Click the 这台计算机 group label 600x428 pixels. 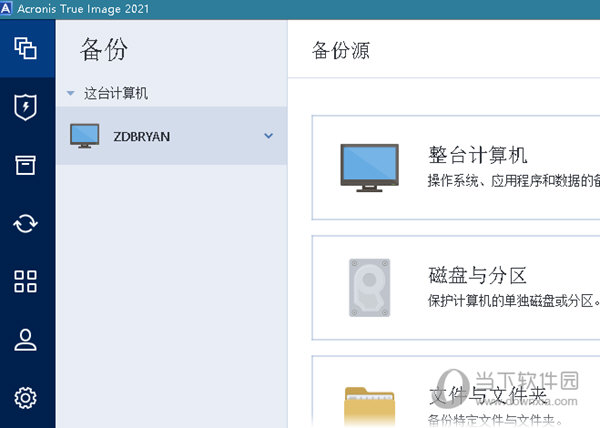[x=116, y=93]
